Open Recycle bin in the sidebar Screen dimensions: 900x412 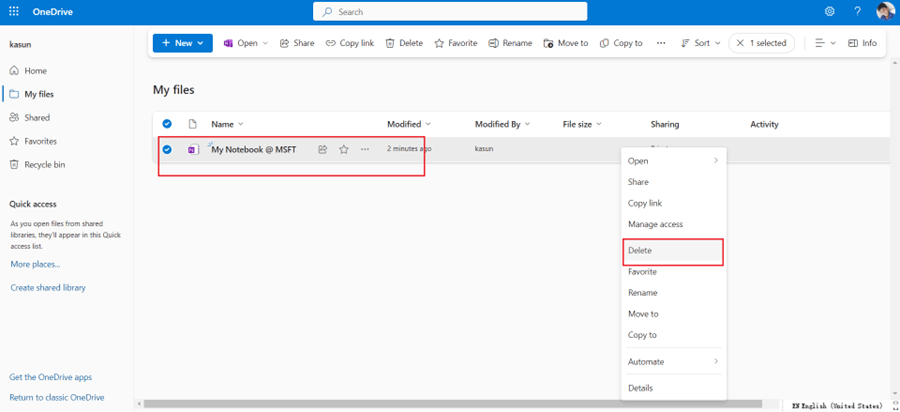pos(44,165)
